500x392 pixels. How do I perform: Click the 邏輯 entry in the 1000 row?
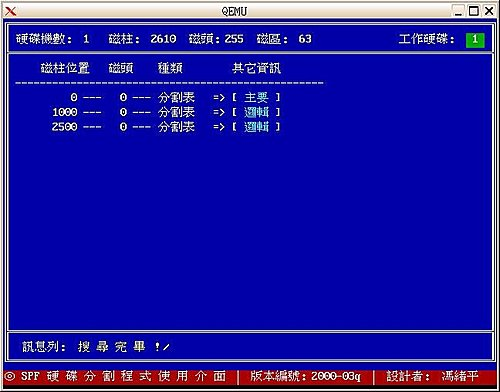pos(256,112)
